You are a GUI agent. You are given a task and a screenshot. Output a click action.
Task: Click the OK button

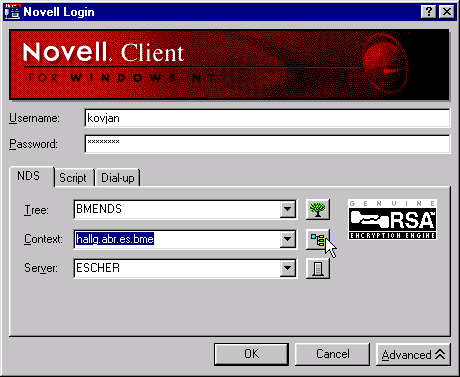tap(251, 354)
